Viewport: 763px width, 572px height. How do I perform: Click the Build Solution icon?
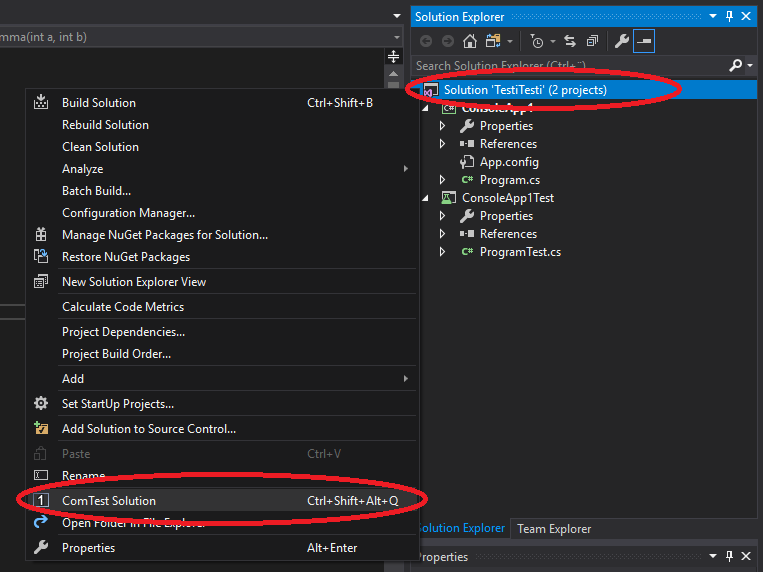point(41,102)
